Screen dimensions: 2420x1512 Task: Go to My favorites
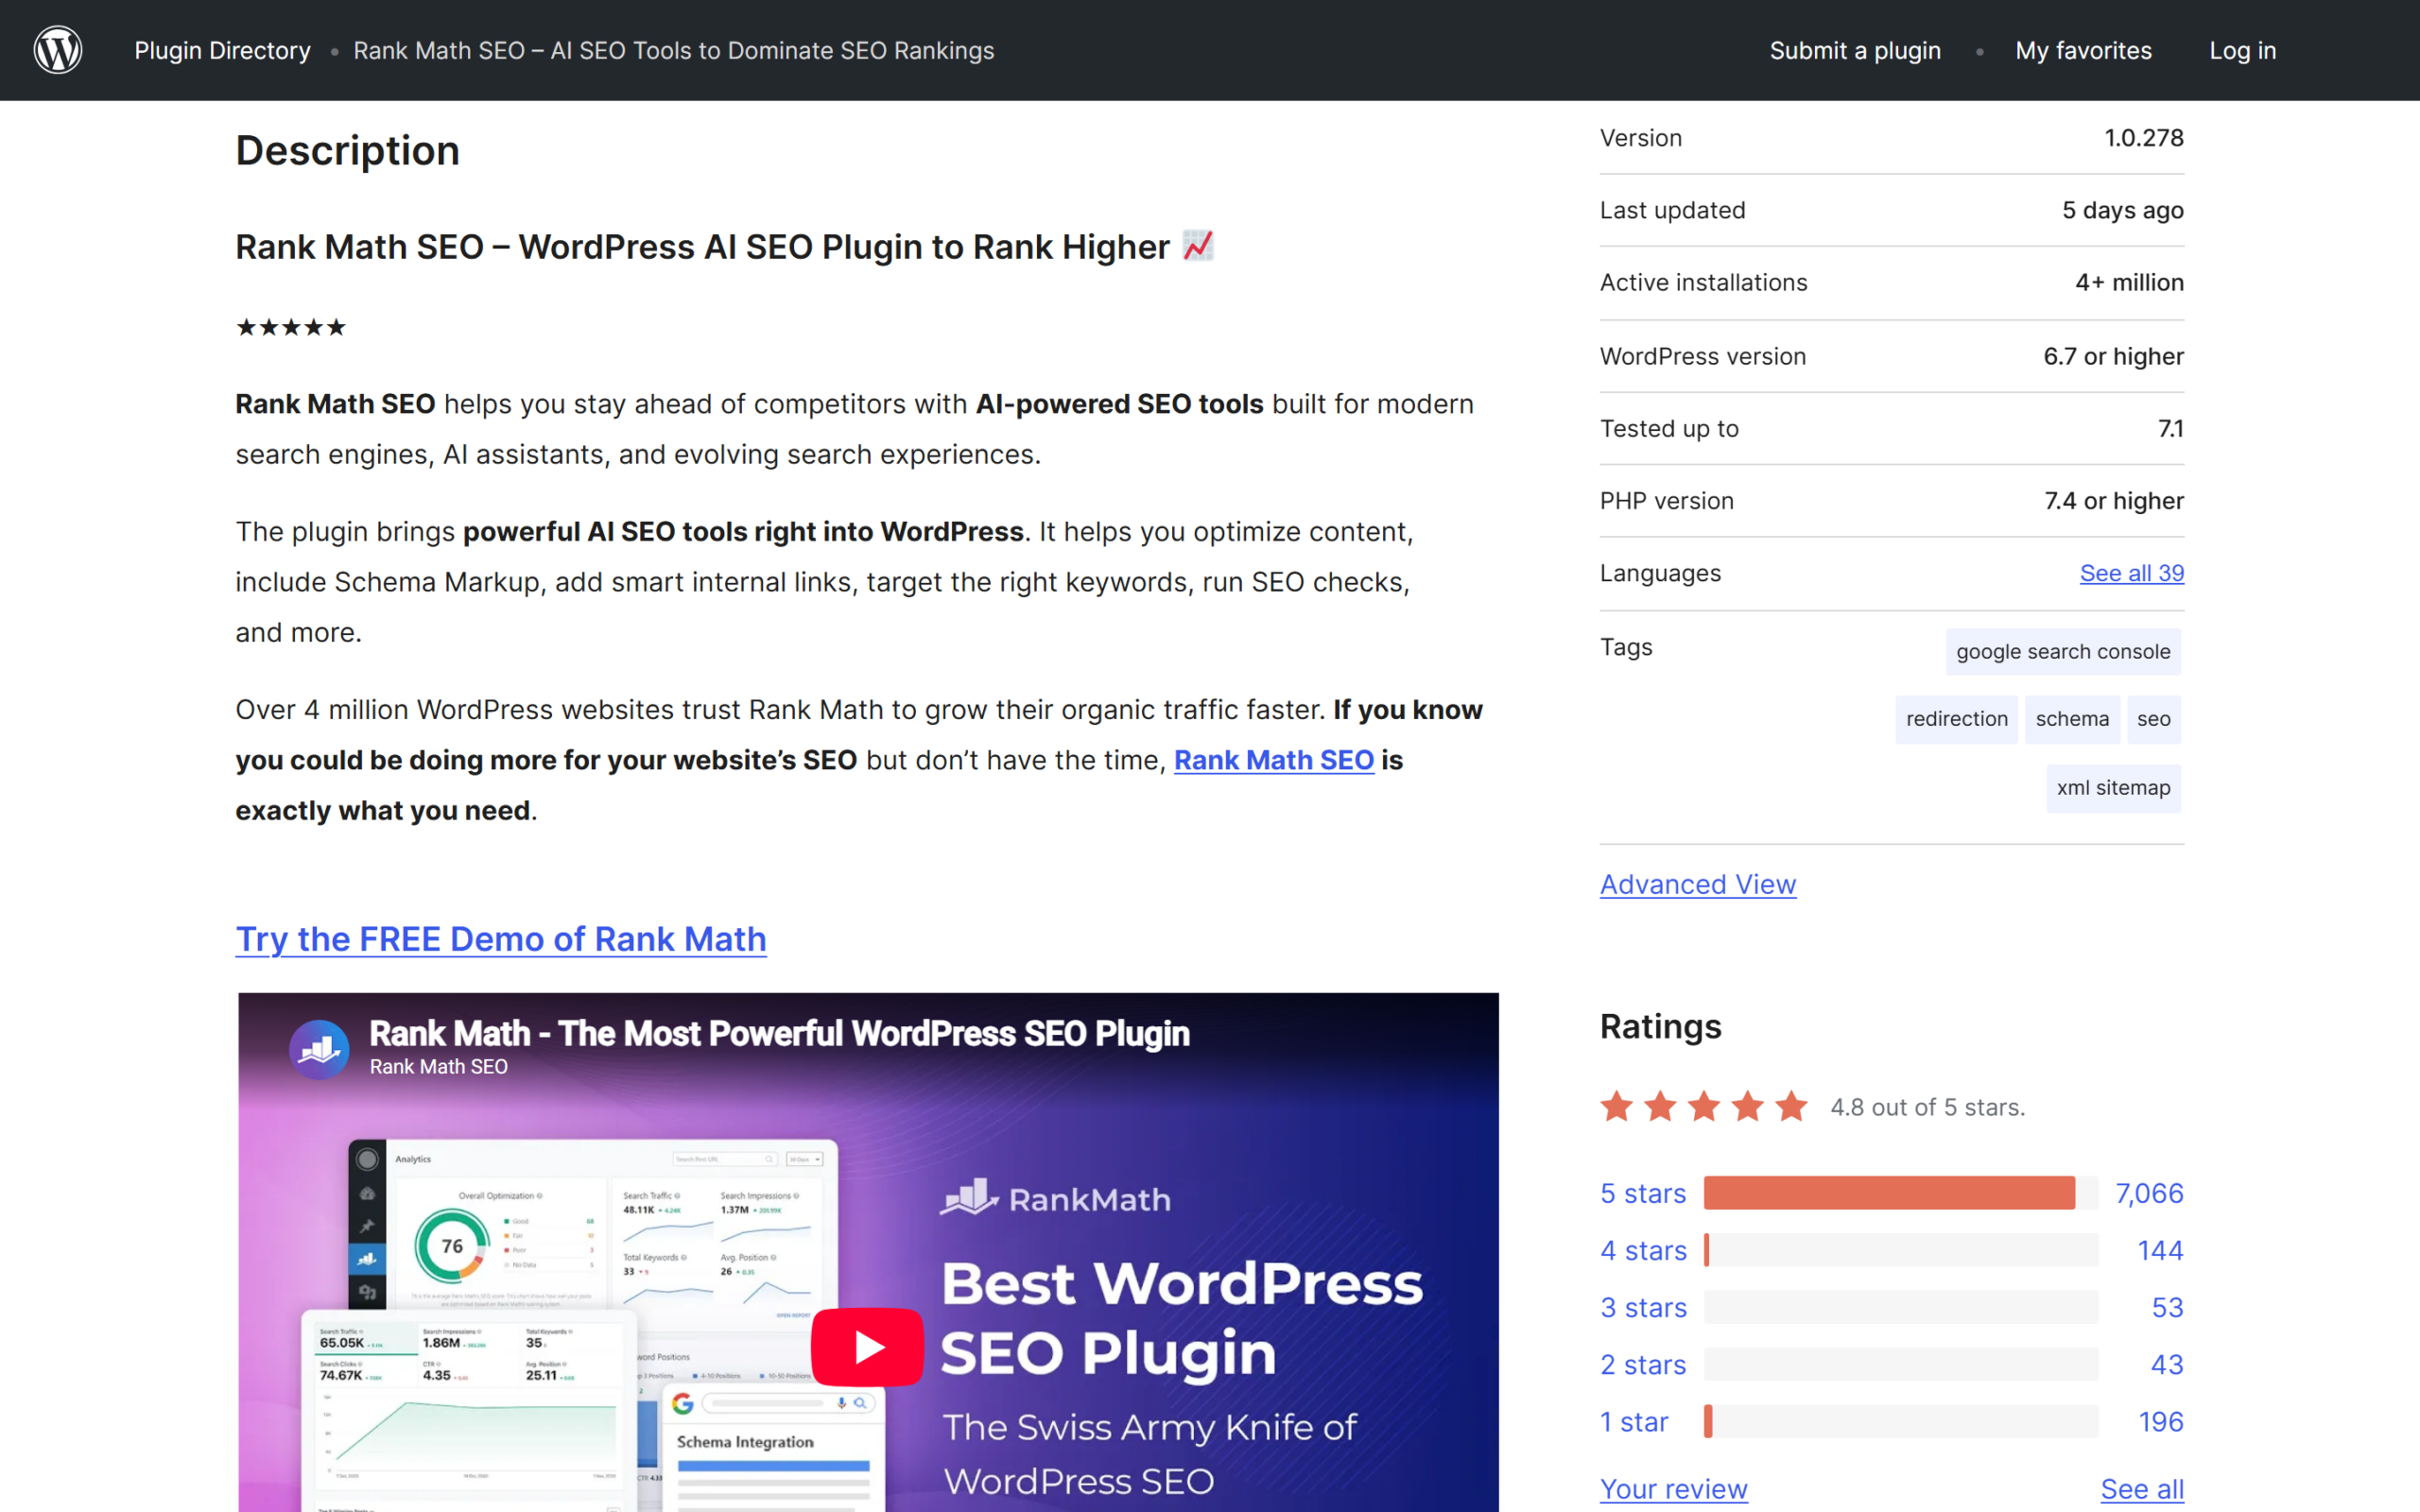[2083, 50]
